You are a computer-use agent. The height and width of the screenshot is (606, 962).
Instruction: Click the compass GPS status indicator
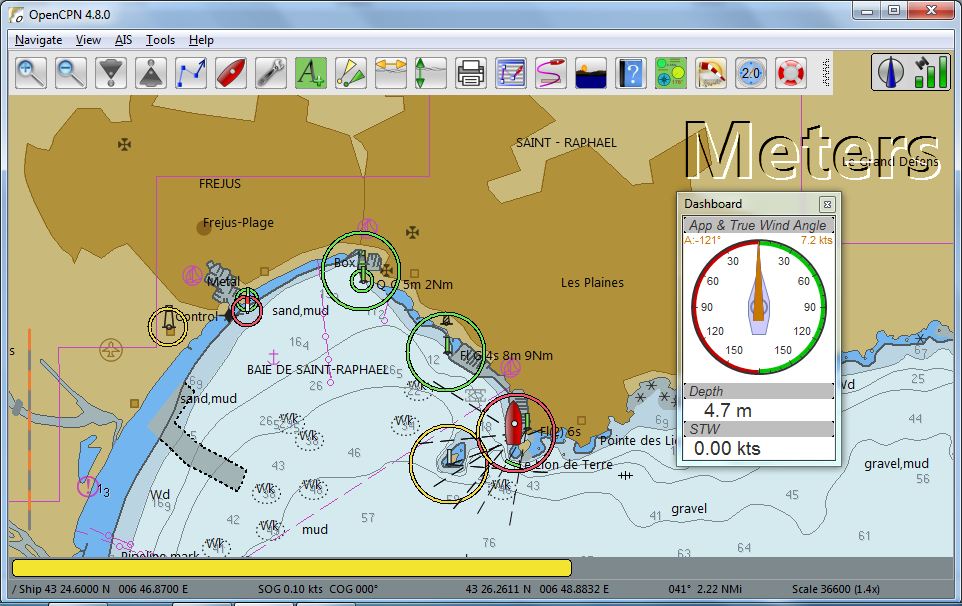click(893, 73)
